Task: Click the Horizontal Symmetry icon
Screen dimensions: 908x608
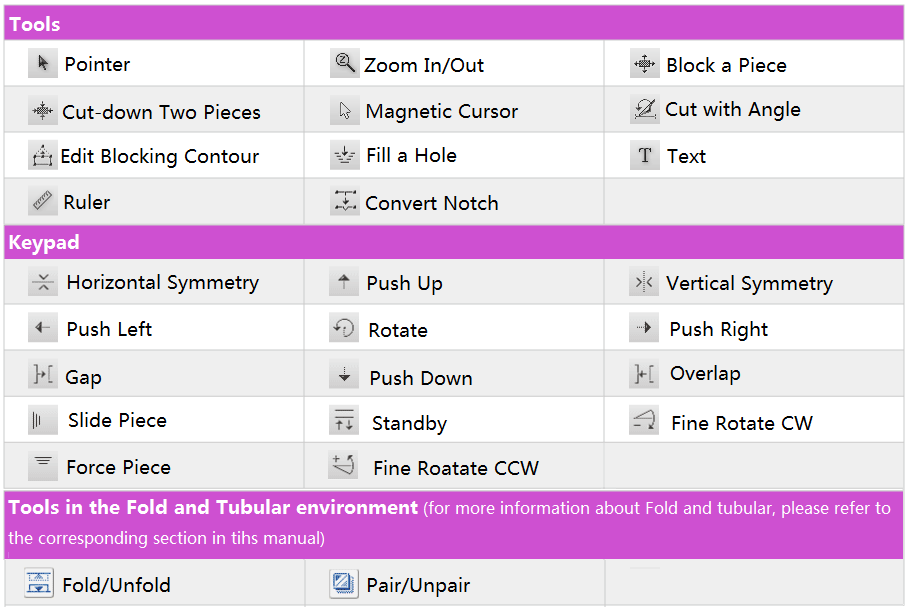Action: click(x=43, y=283)
